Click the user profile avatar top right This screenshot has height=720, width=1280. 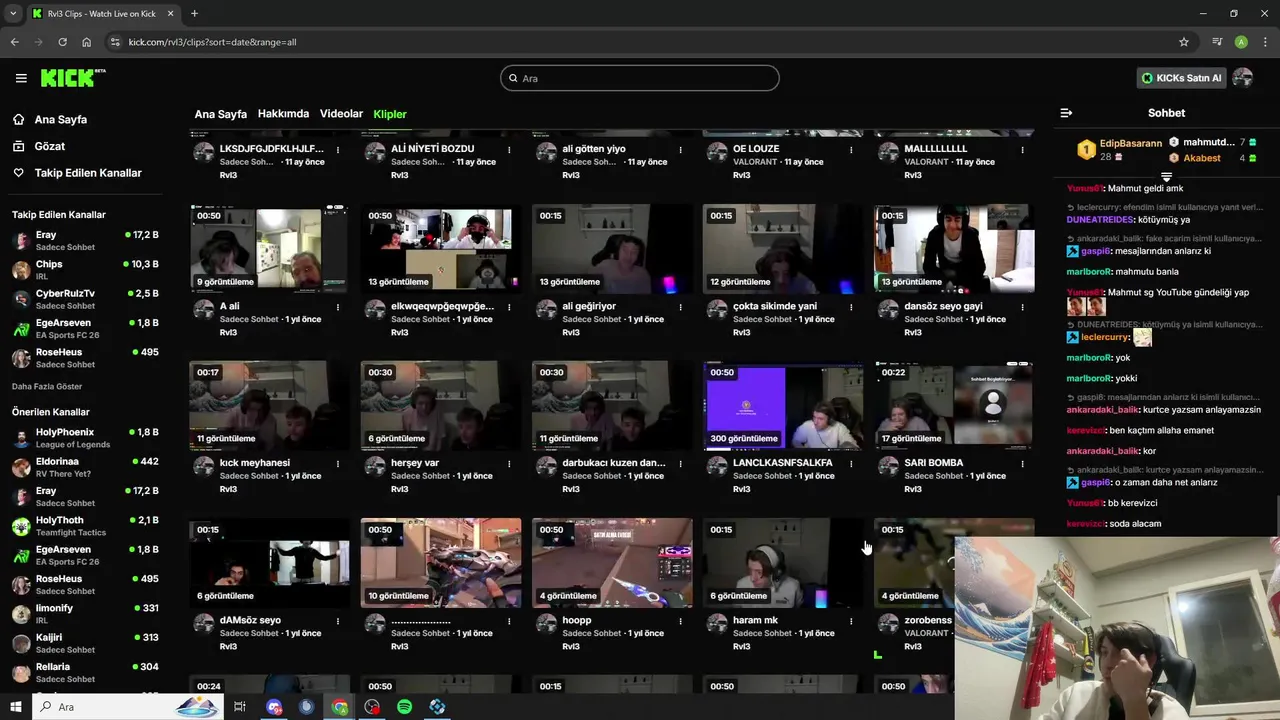[x=1243, y=78]
